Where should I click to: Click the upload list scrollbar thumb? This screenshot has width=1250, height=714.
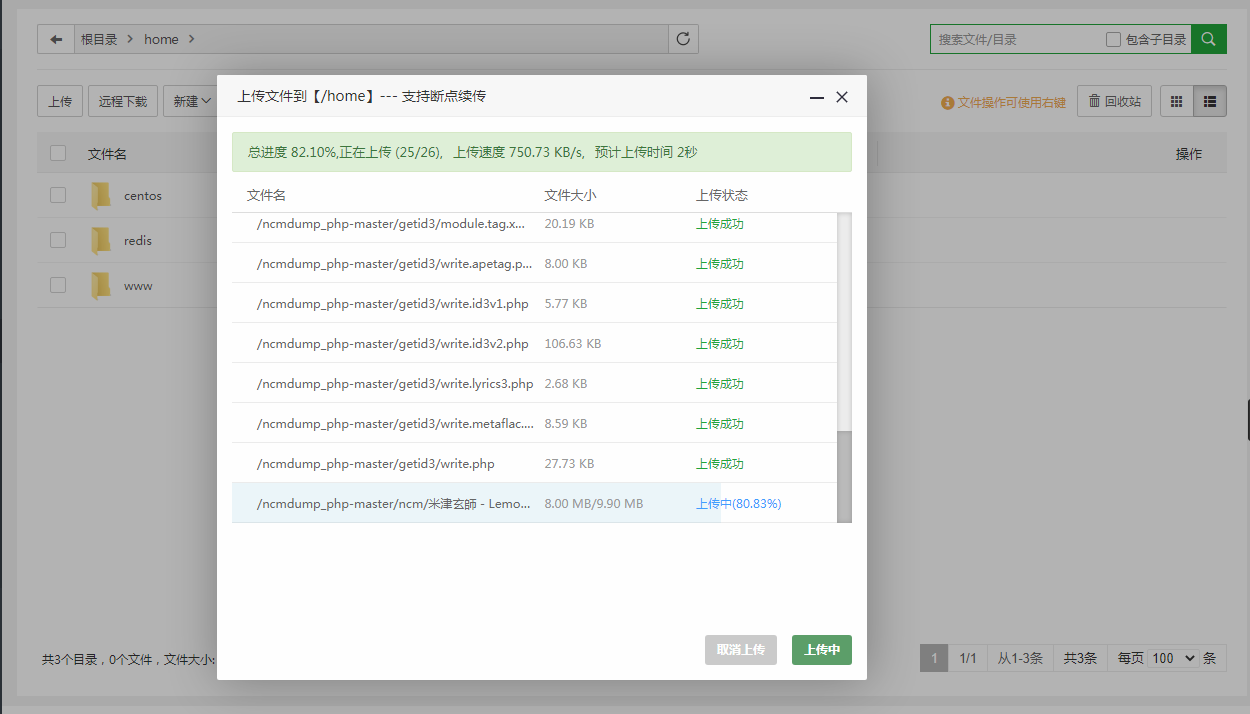tap(844, 476)
